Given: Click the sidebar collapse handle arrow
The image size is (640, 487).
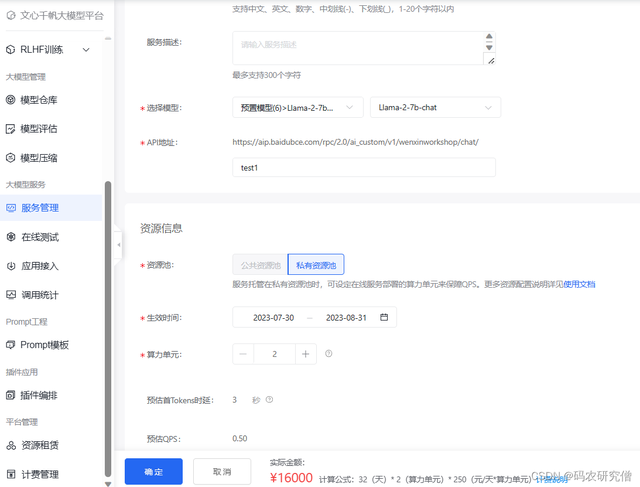Looking at the screenshot, I should pyautogui.click(x=118, y=244).
